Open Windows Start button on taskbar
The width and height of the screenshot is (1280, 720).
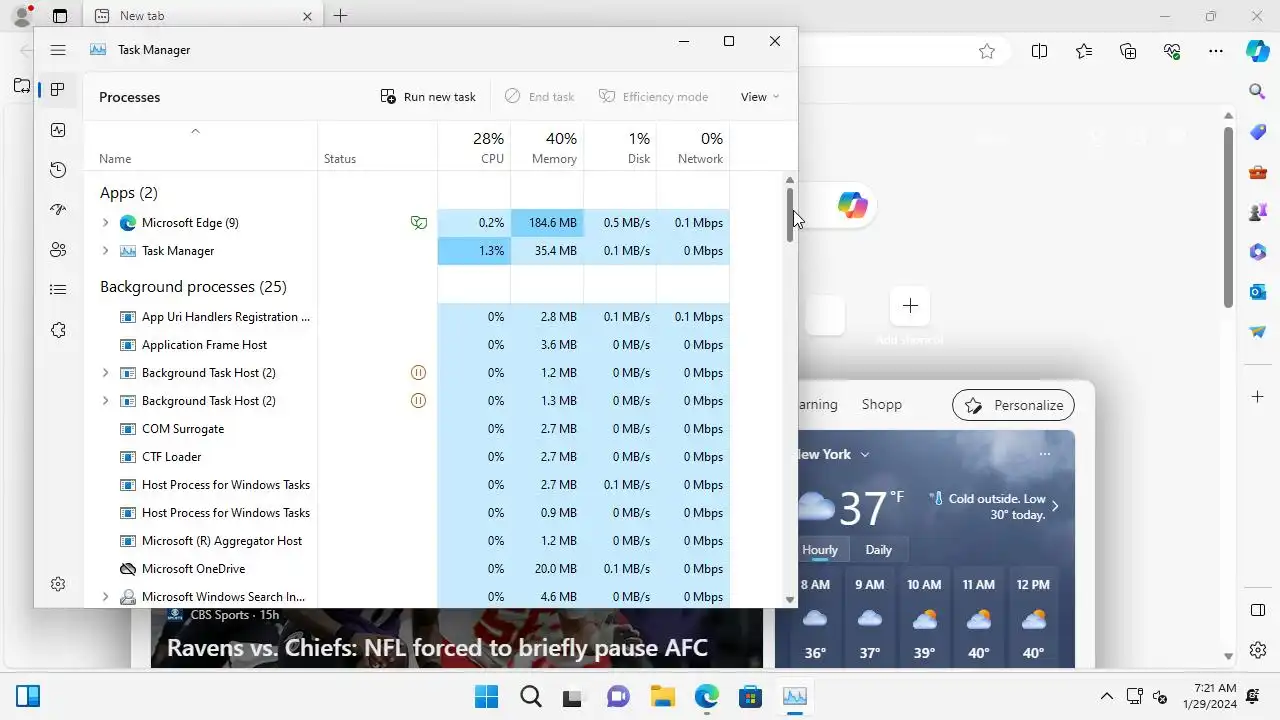coord(486,697)
